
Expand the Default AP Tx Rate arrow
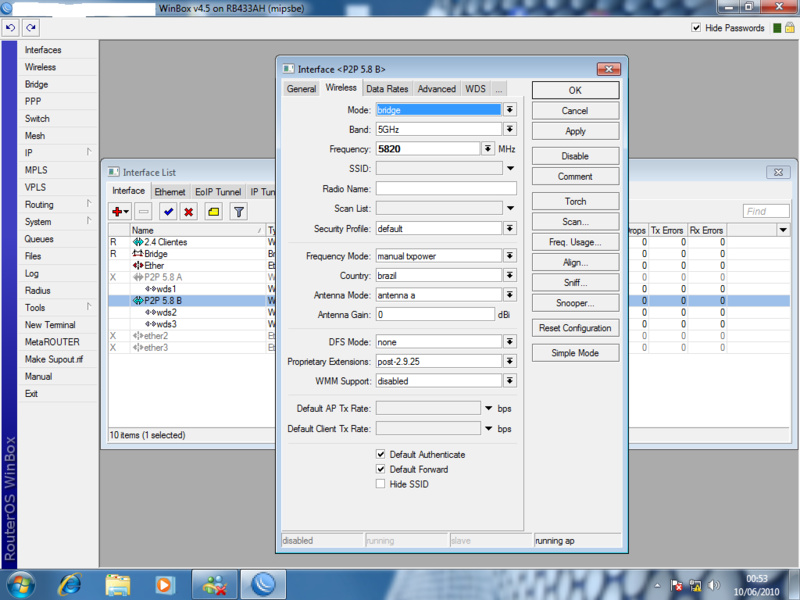coord(488,408)
